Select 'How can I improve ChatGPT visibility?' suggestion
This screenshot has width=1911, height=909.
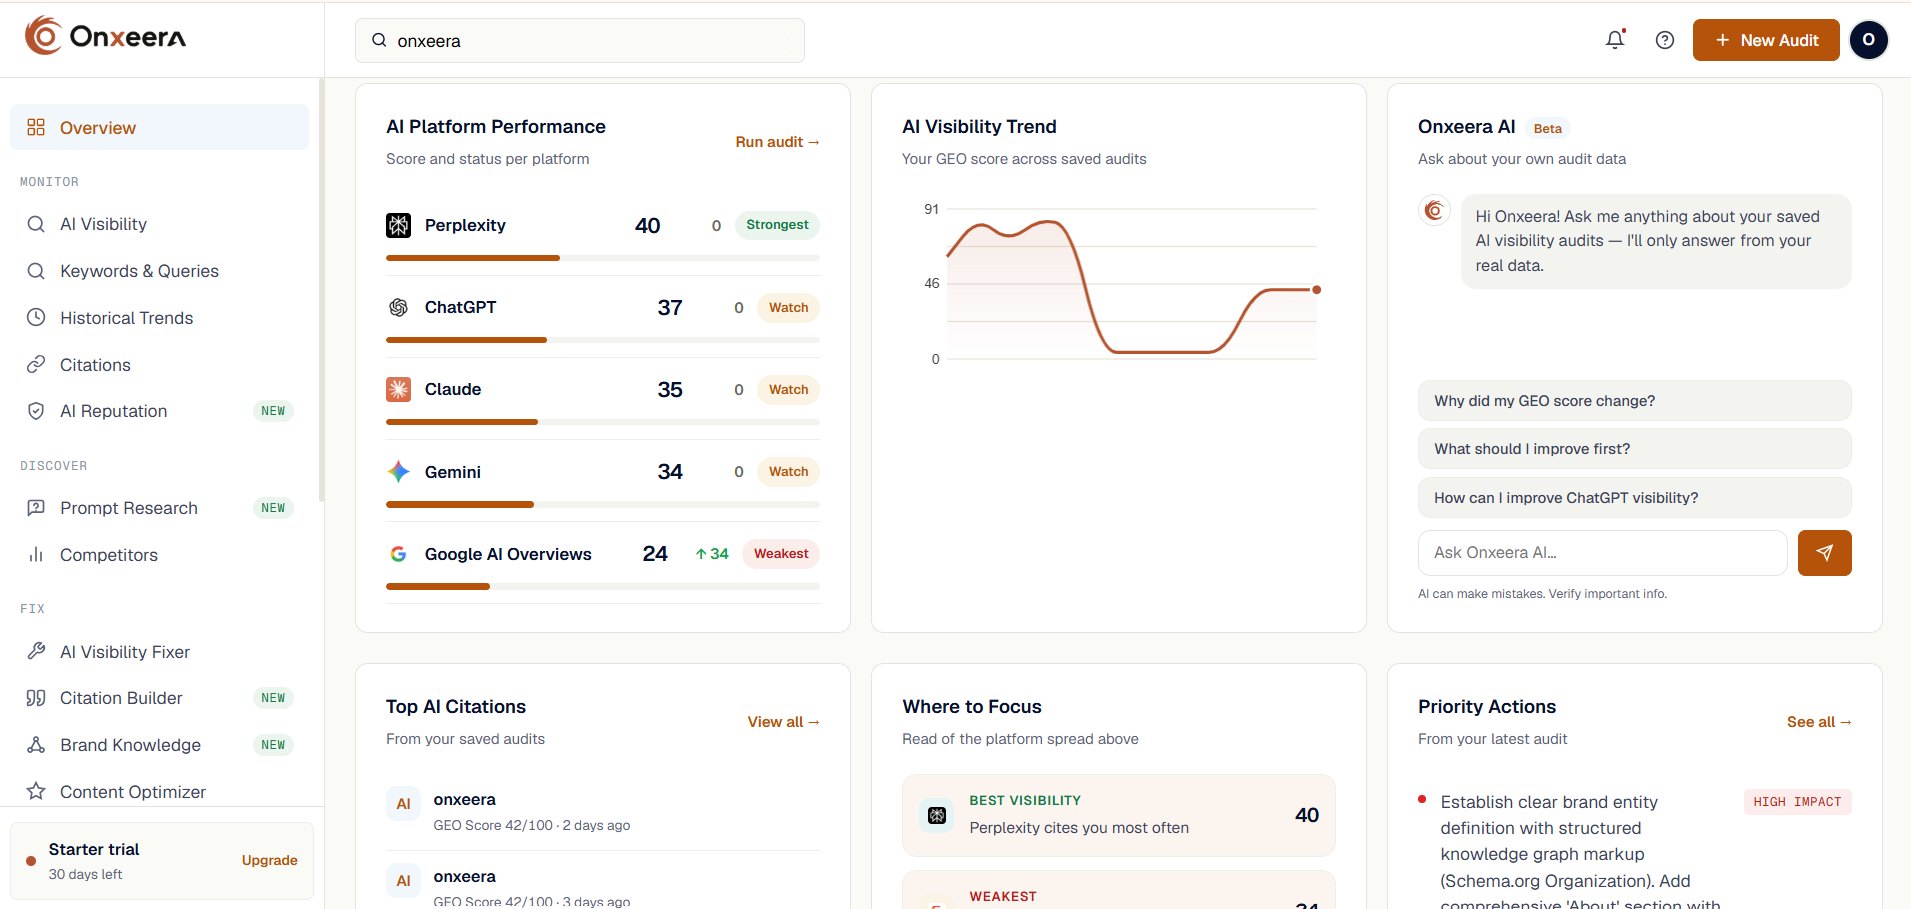coord(1635,497)
